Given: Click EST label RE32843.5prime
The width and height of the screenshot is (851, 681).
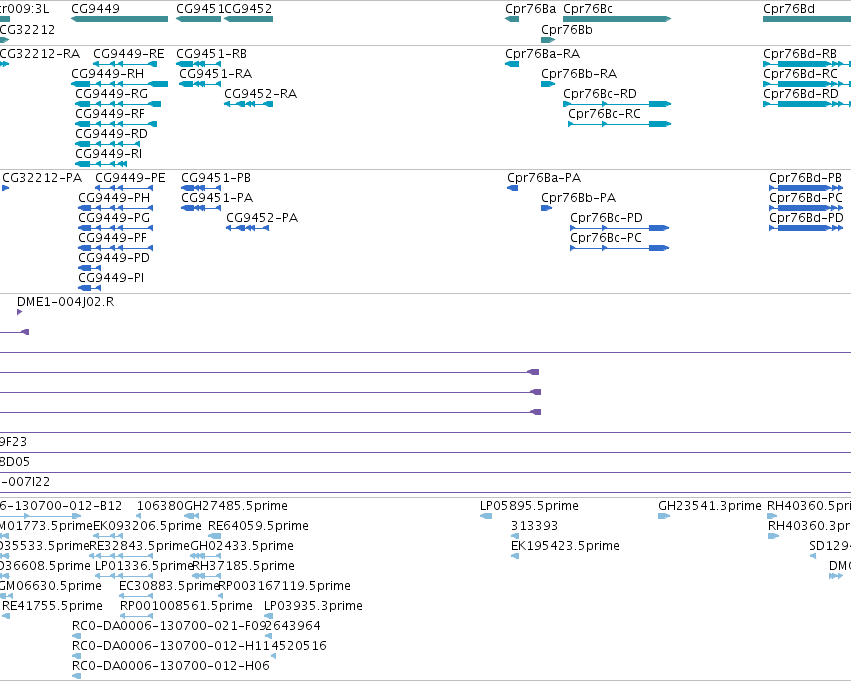Looking at the screenshot, I should [x=139, y=546].
